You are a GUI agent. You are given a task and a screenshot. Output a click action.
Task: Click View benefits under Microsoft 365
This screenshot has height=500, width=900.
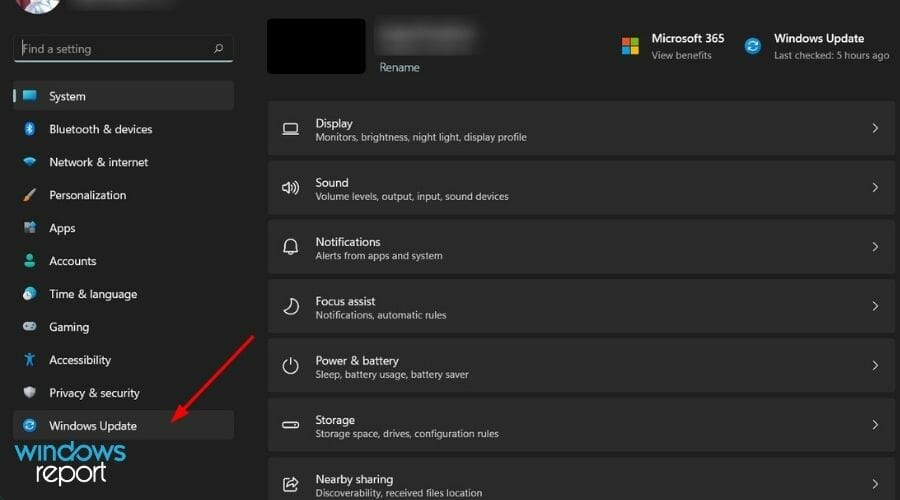(681, 55)
